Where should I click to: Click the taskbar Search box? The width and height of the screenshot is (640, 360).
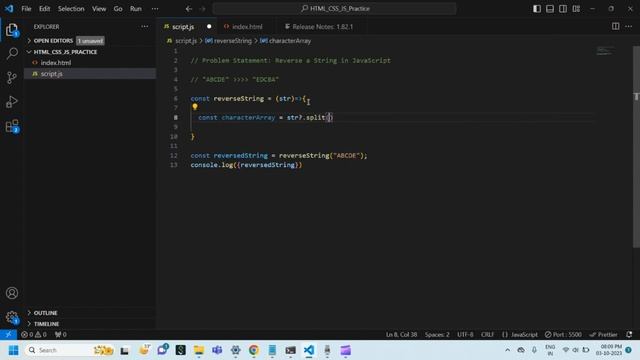coord(70,350)
